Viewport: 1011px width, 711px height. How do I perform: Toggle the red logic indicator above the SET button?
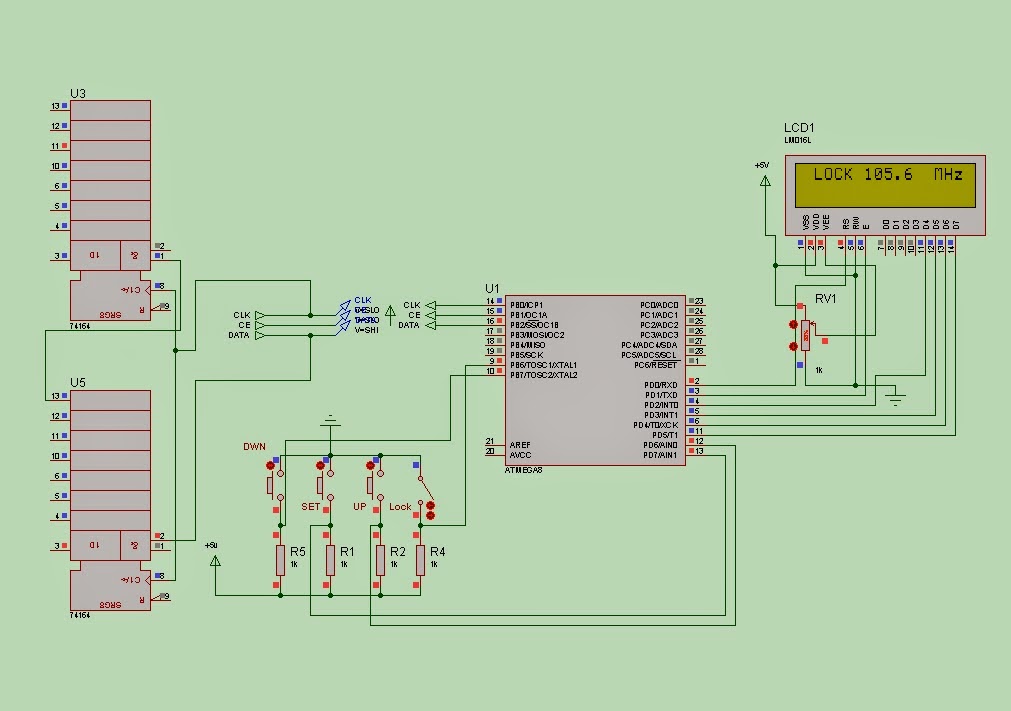(x=320, y=465)
